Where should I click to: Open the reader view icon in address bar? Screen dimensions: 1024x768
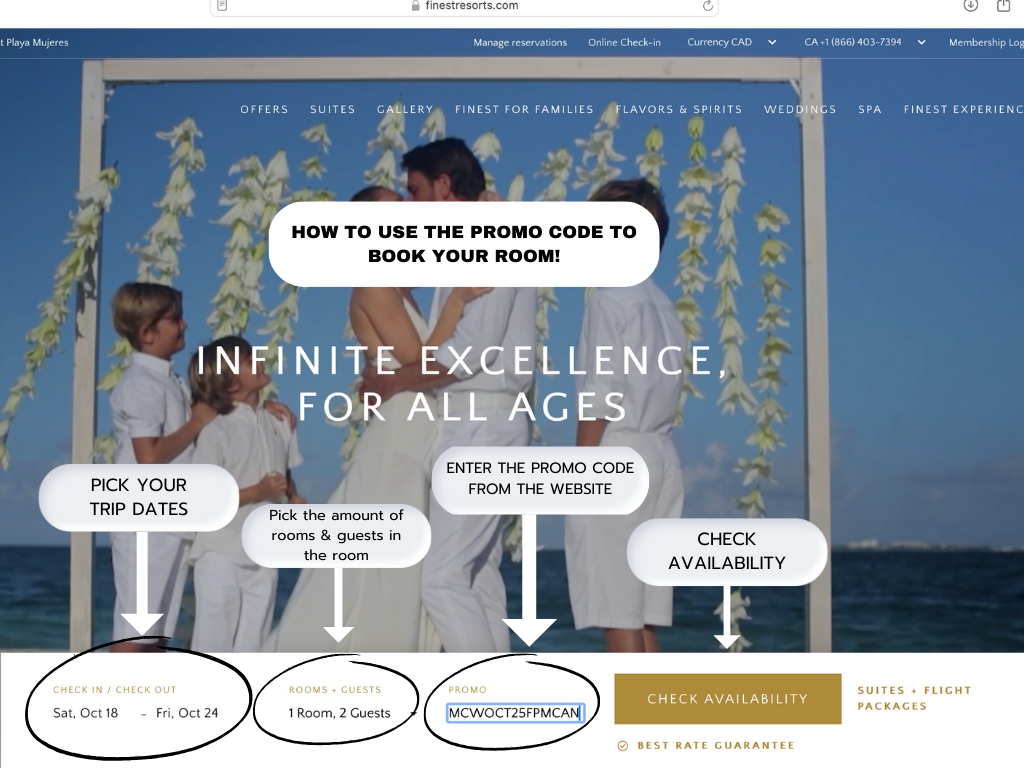[222, 5]
